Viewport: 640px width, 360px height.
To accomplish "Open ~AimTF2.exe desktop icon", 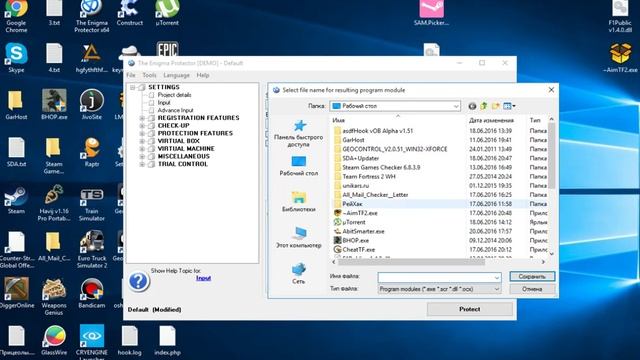I will 620,58.
